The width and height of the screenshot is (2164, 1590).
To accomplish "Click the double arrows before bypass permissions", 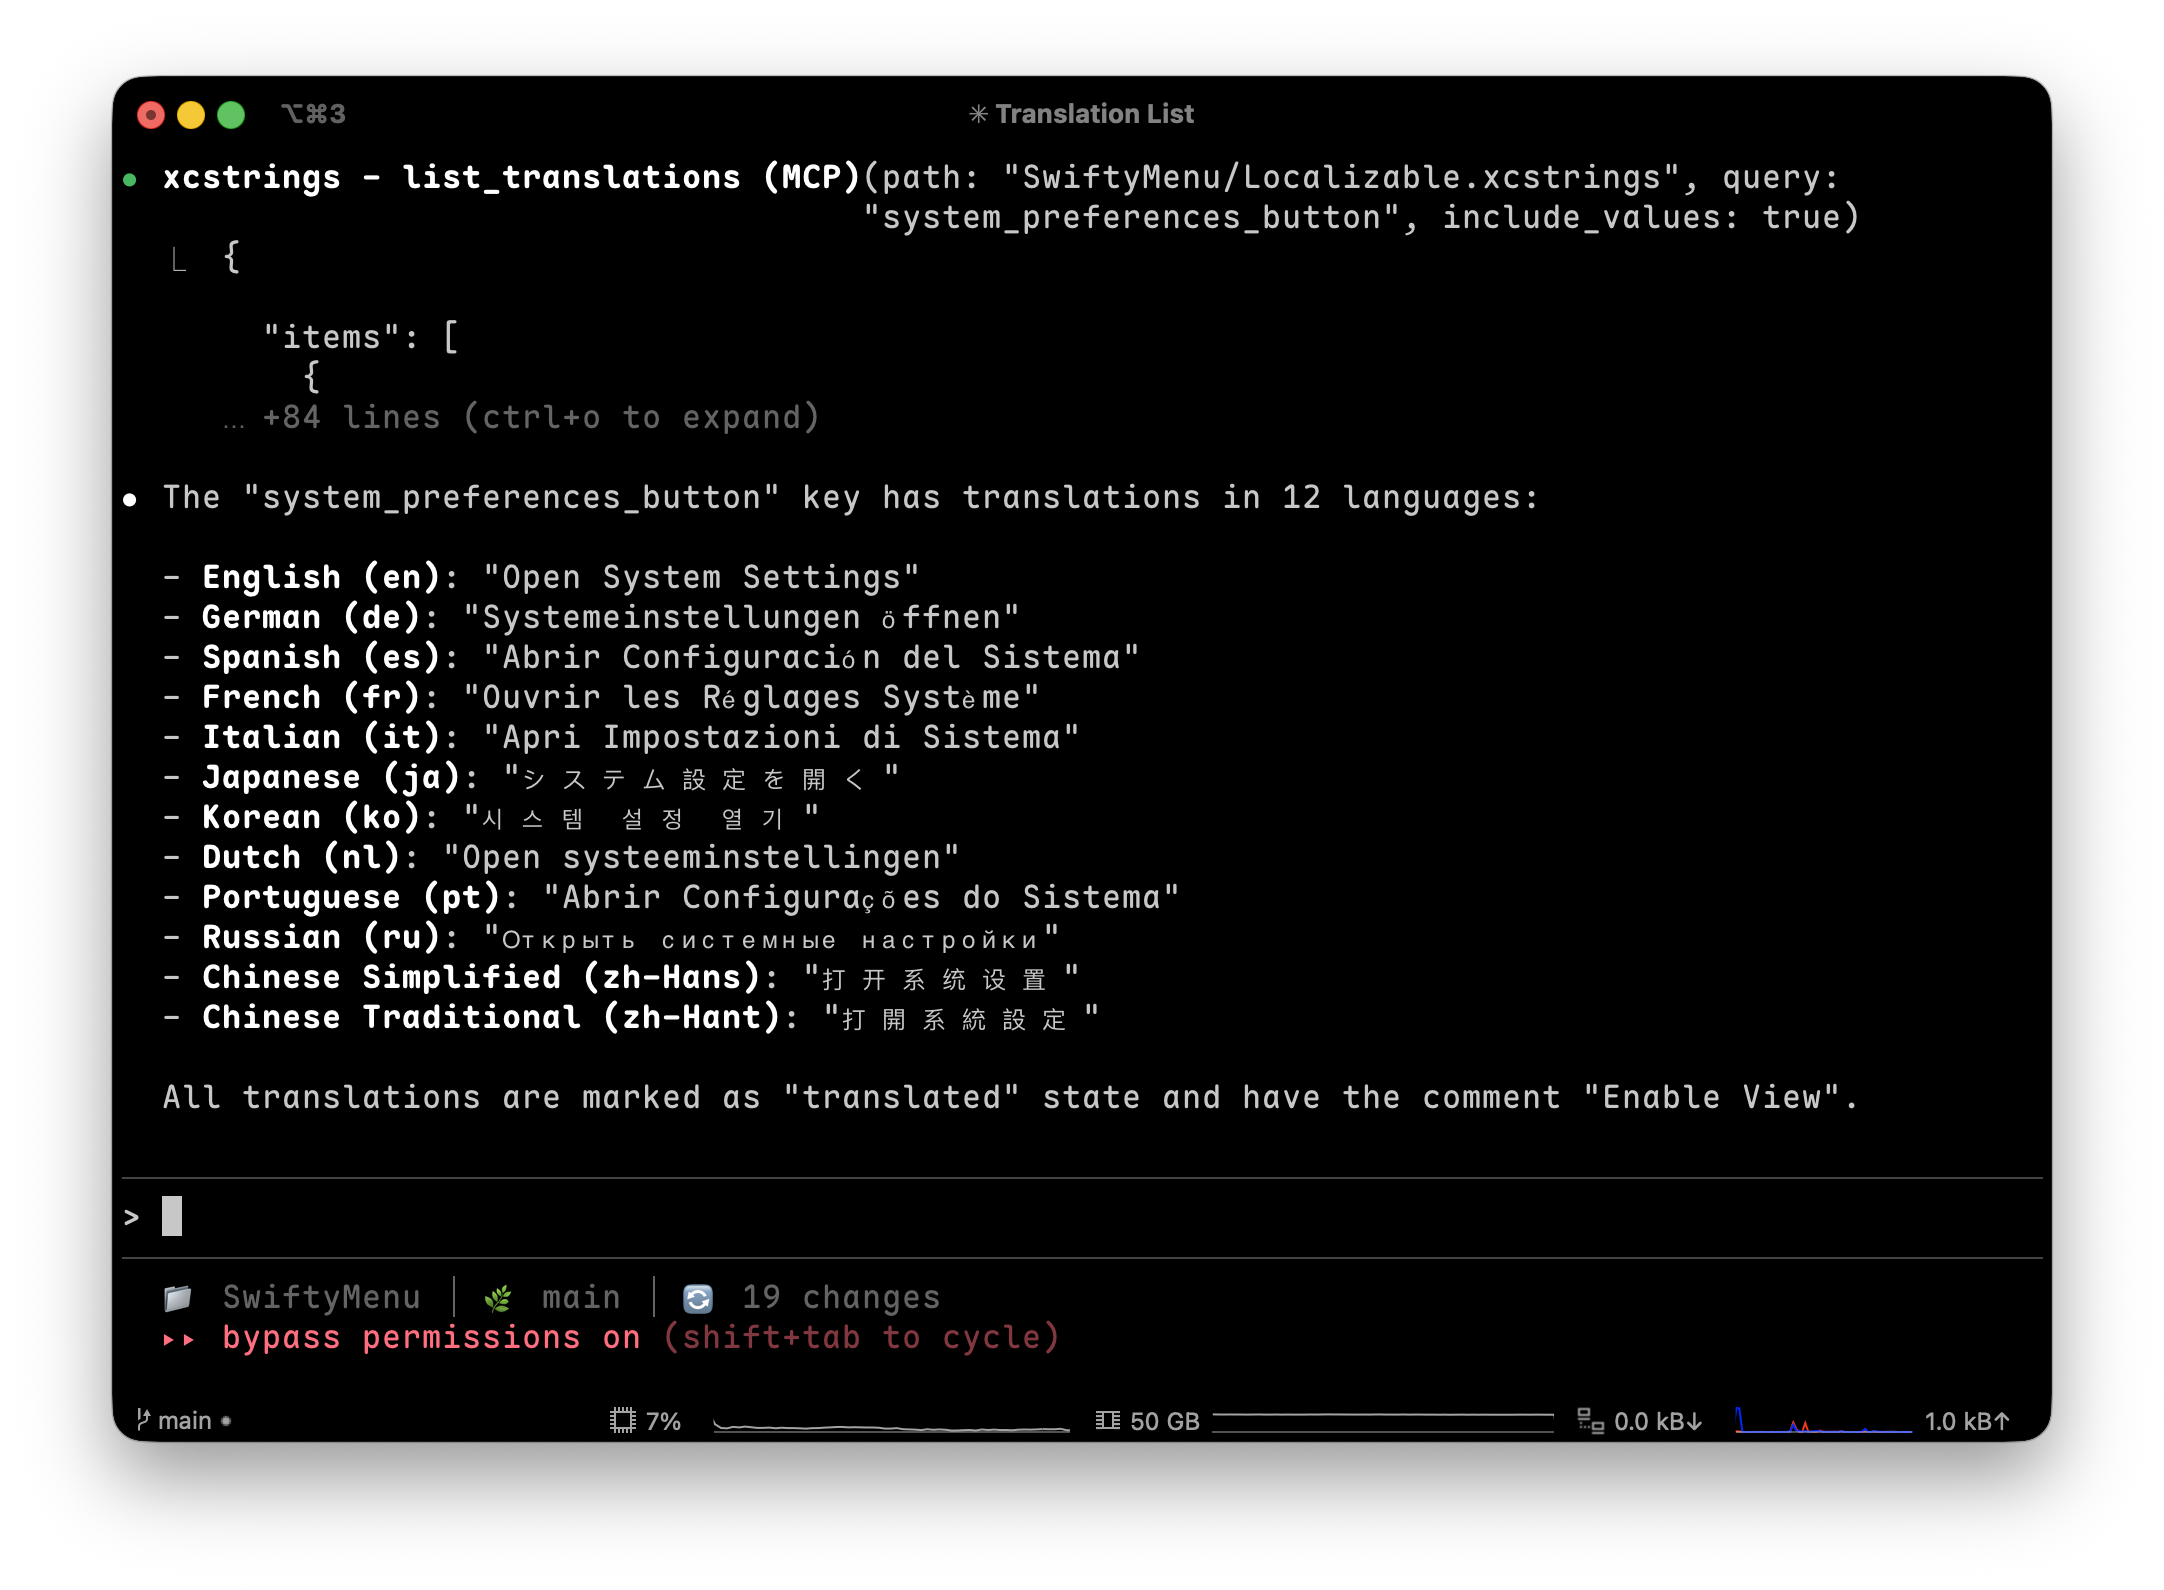I will coord(176,1338).
